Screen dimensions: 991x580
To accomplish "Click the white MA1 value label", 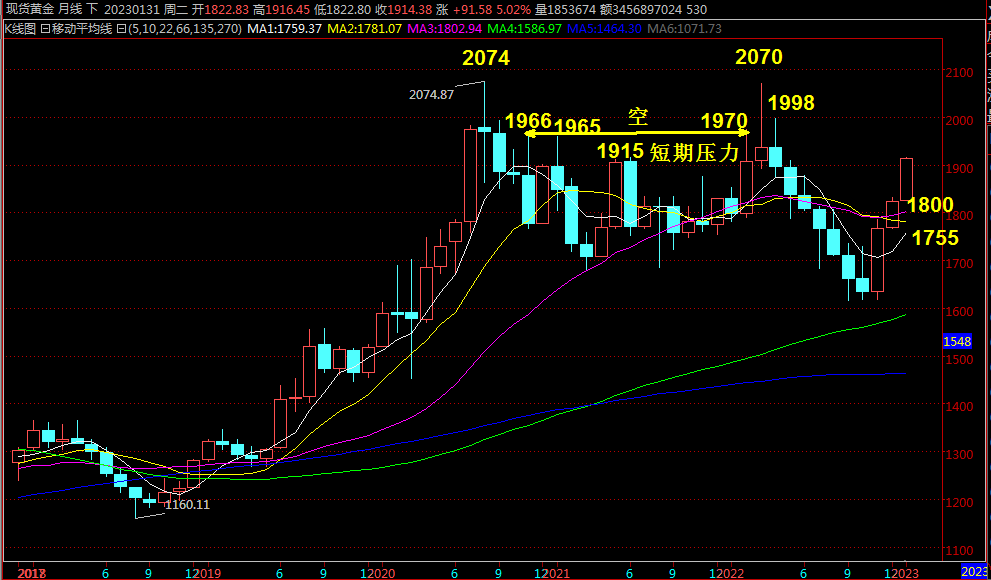I will pyautogui.click(x=285, y=28).
